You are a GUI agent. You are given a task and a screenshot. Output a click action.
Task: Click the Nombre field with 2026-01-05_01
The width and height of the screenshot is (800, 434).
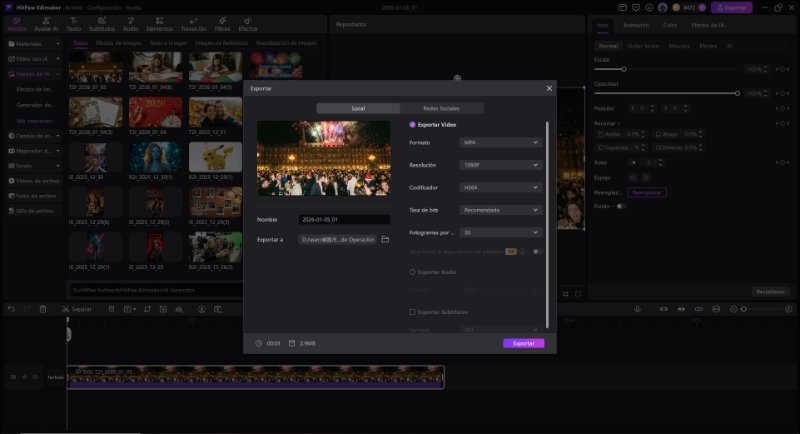pyautogui.click(x=345, y=219)
